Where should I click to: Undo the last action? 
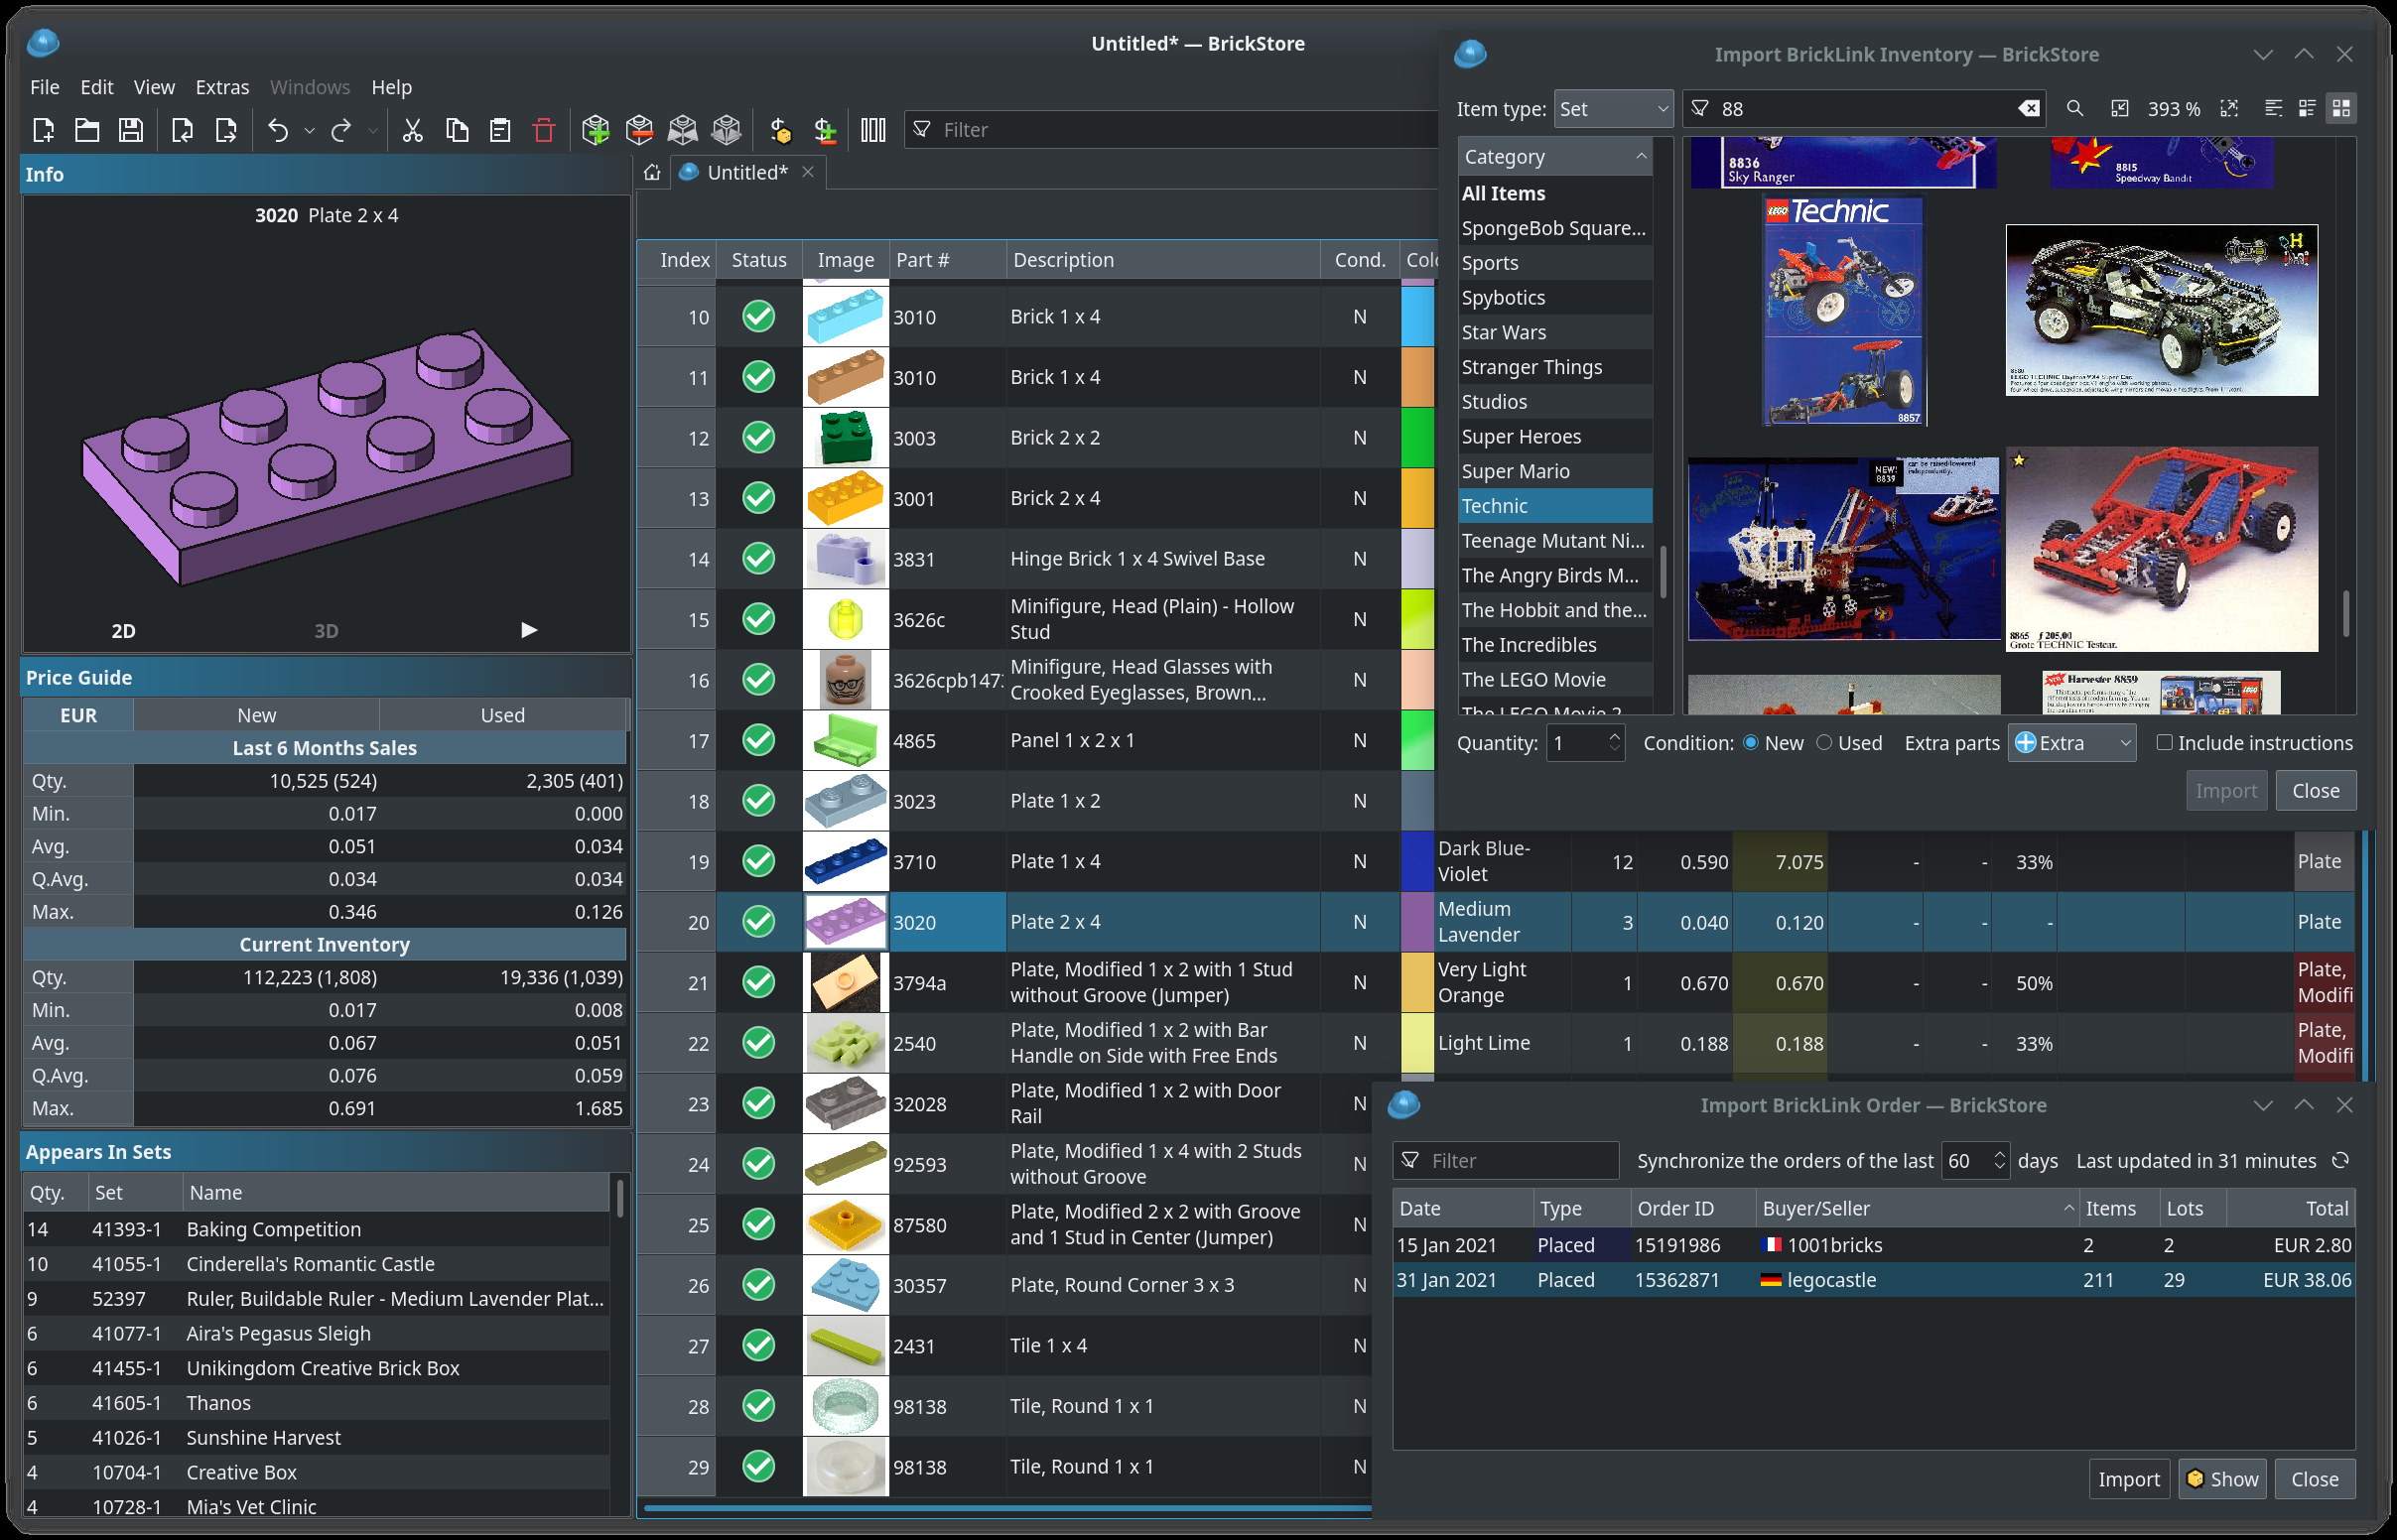tap(278, 130)
